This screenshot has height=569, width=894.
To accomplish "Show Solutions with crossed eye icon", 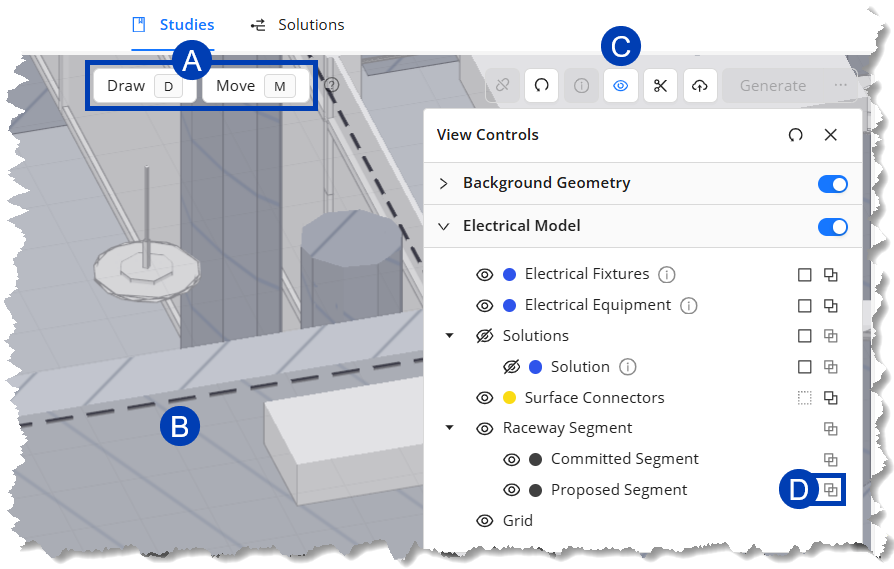I will coord(485,336).
